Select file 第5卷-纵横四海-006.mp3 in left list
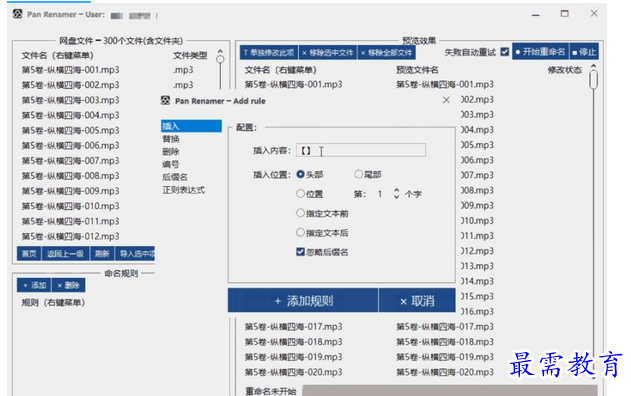631x396 pixels. (70, 145)
